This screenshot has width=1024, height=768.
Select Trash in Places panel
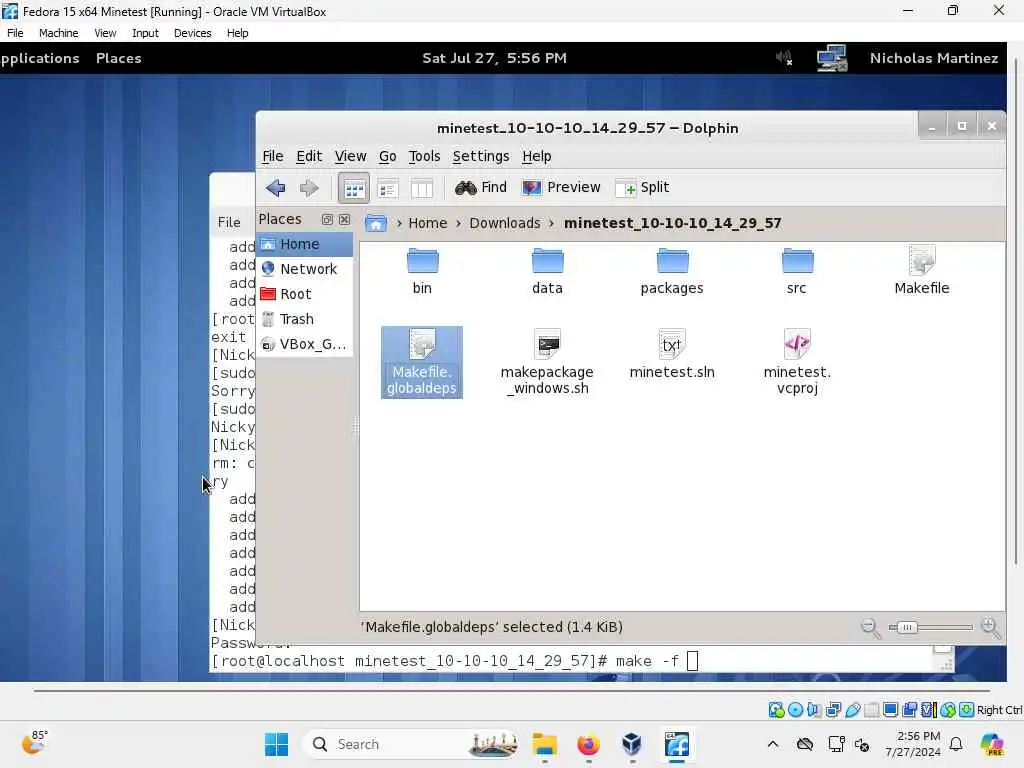304,319
